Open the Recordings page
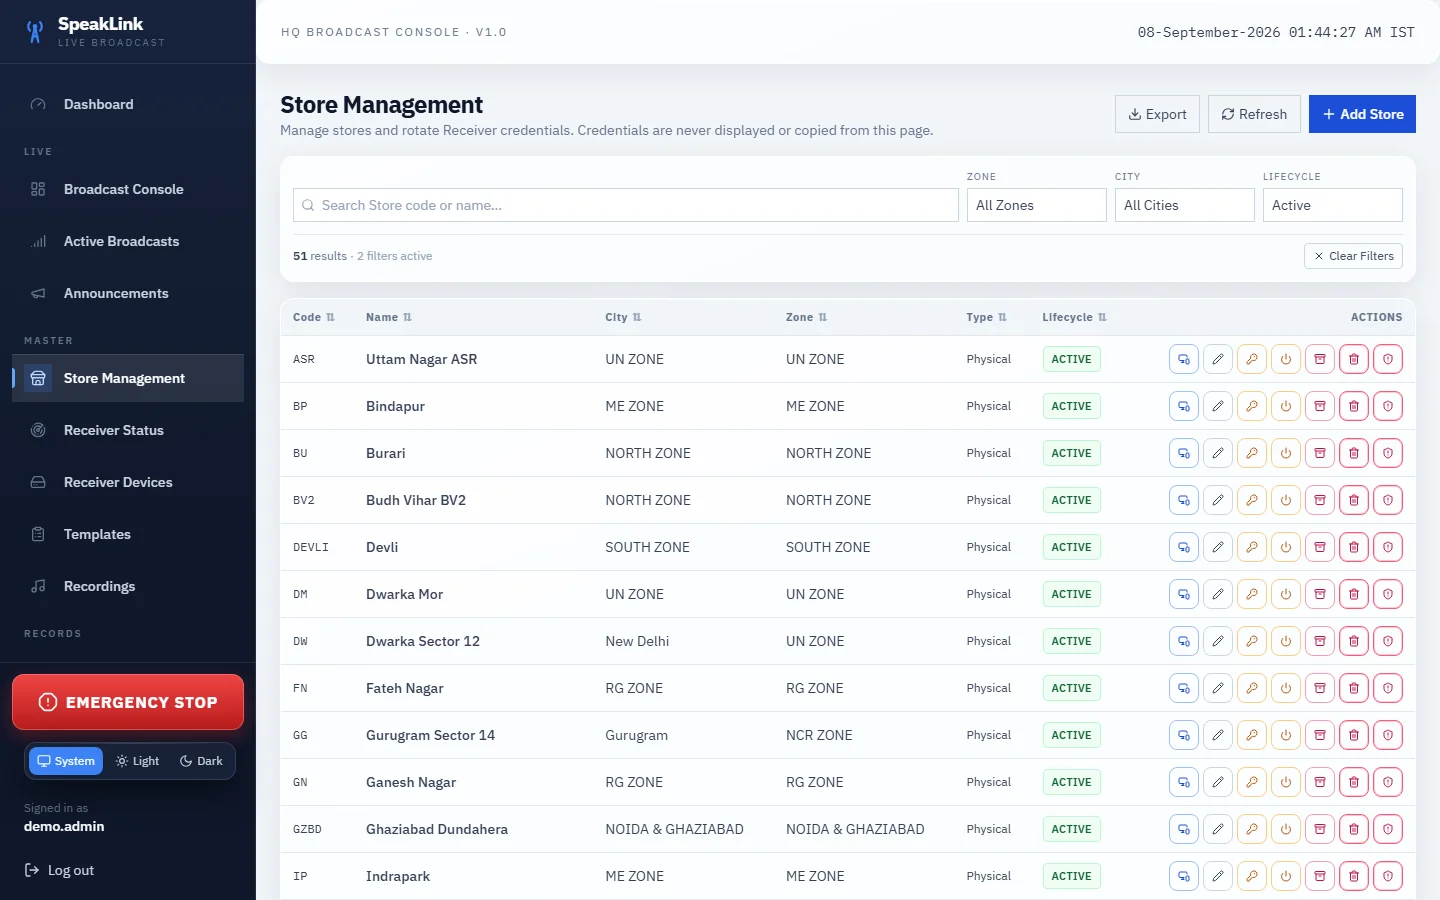Image resolution: width=1440 pixels, height=900 pixels. 128,586
